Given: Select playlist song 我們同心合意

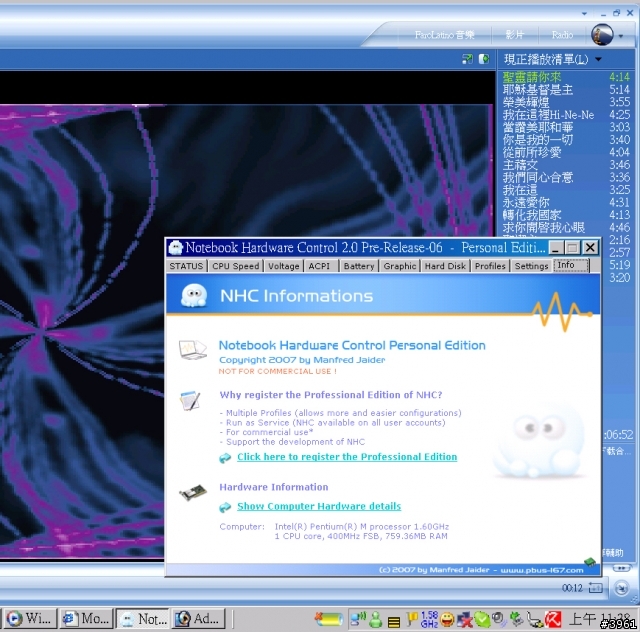Looking at the screenshot, I should (x=567, y=177).
